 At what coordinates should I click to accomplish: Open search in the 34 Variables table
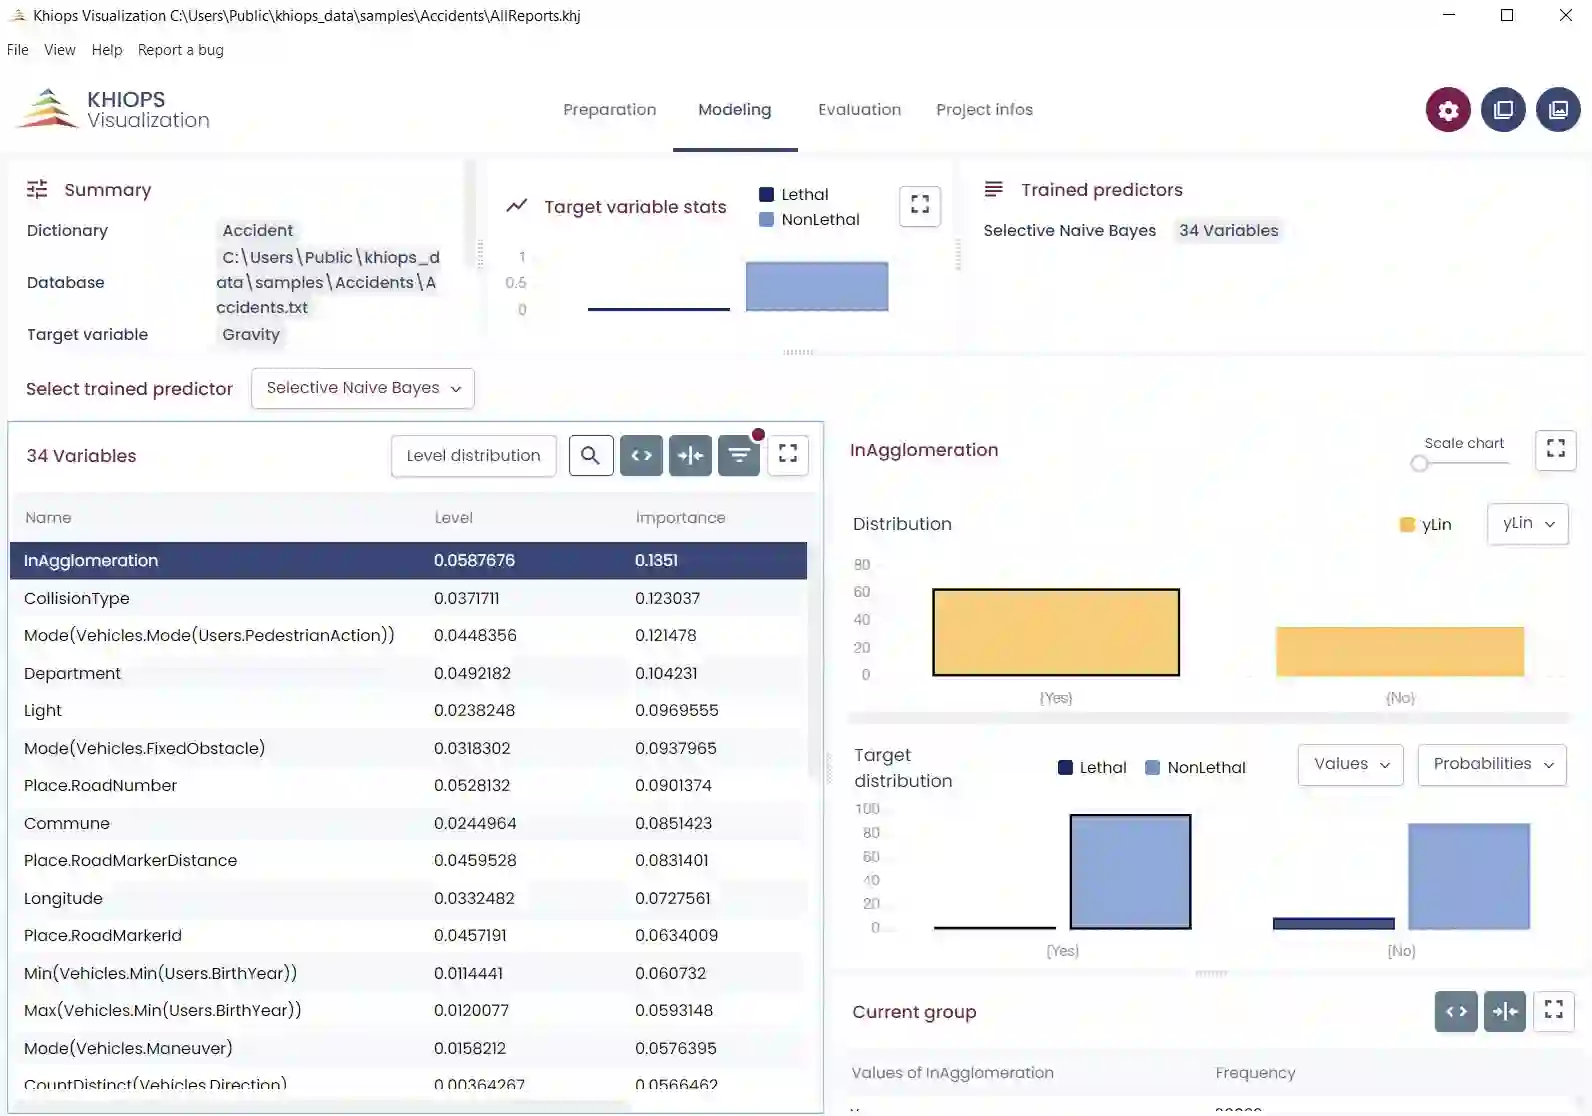coord(591,456)
